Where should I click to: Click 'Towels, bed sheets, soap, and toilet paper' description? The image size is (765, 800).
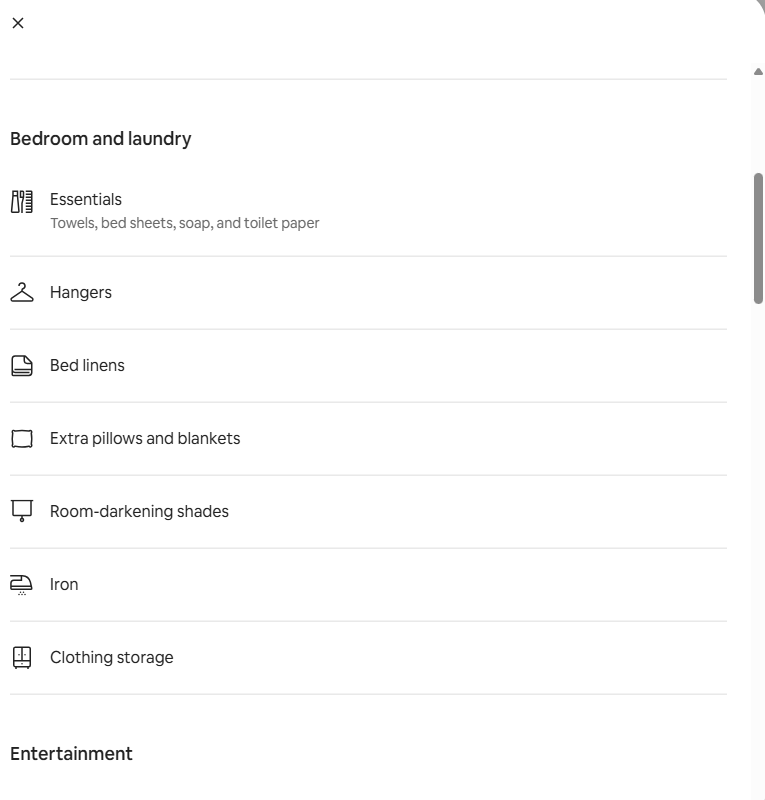point(185,223)
